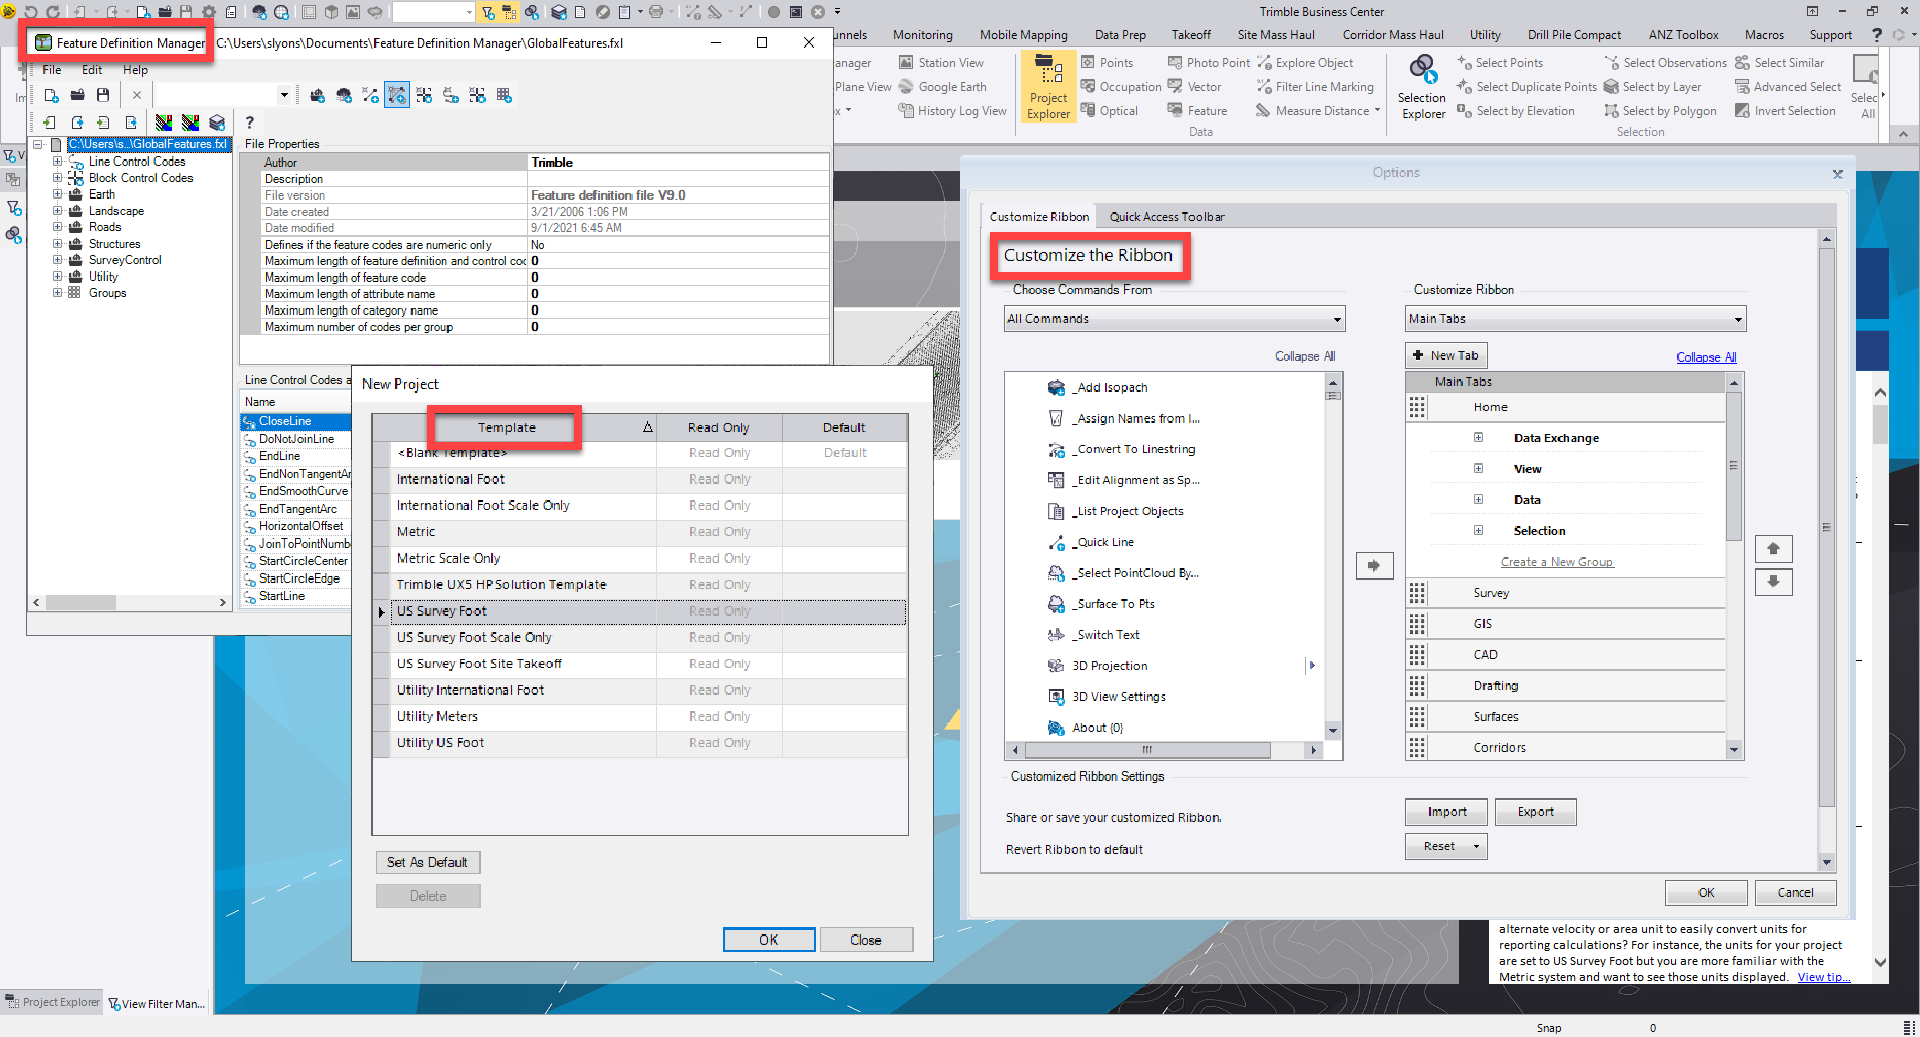This screenshot has width=1920, height=1037.
Task: Click right-arrow add button in Options dialog
Action: click(1374, 566)
